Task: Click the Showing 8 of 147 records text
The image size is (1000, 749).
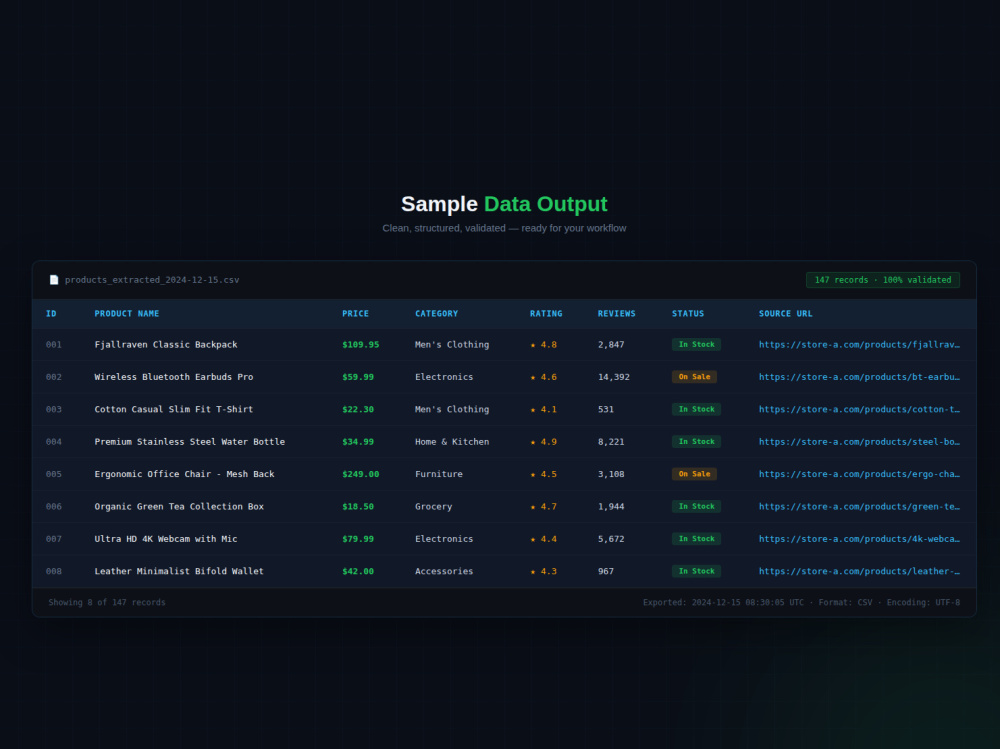Action: pyautogui.click(x=107, y=602)
